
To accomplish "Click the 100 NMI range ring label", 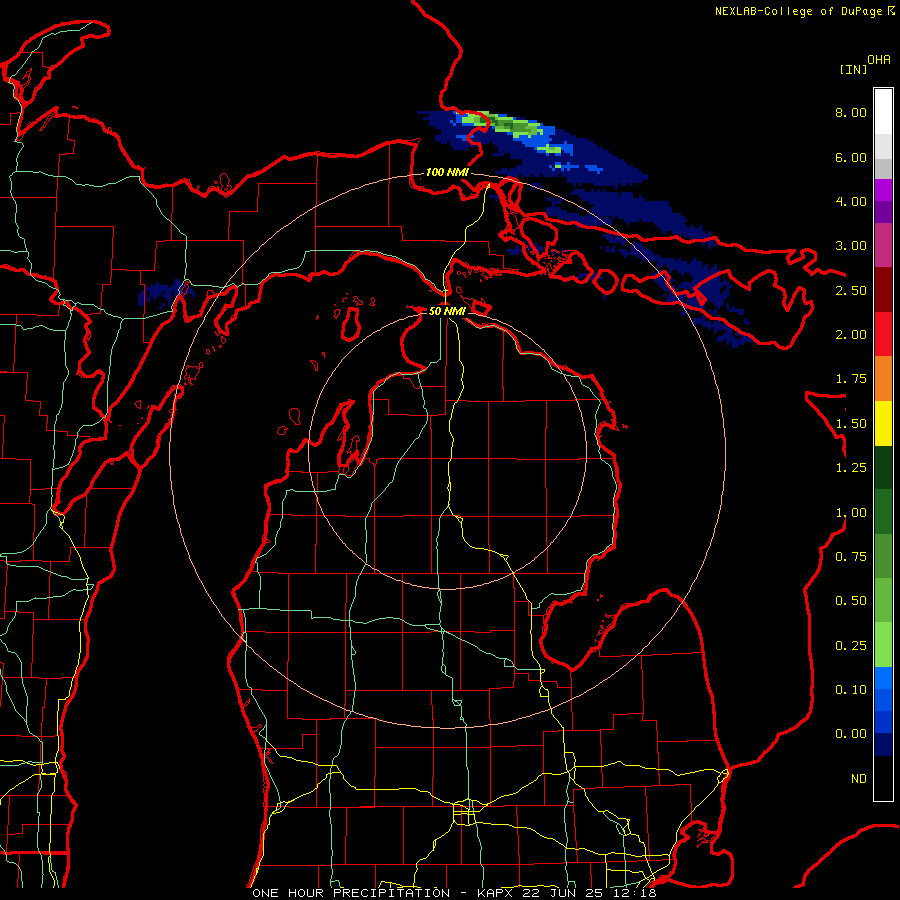I will coord(447,172).
